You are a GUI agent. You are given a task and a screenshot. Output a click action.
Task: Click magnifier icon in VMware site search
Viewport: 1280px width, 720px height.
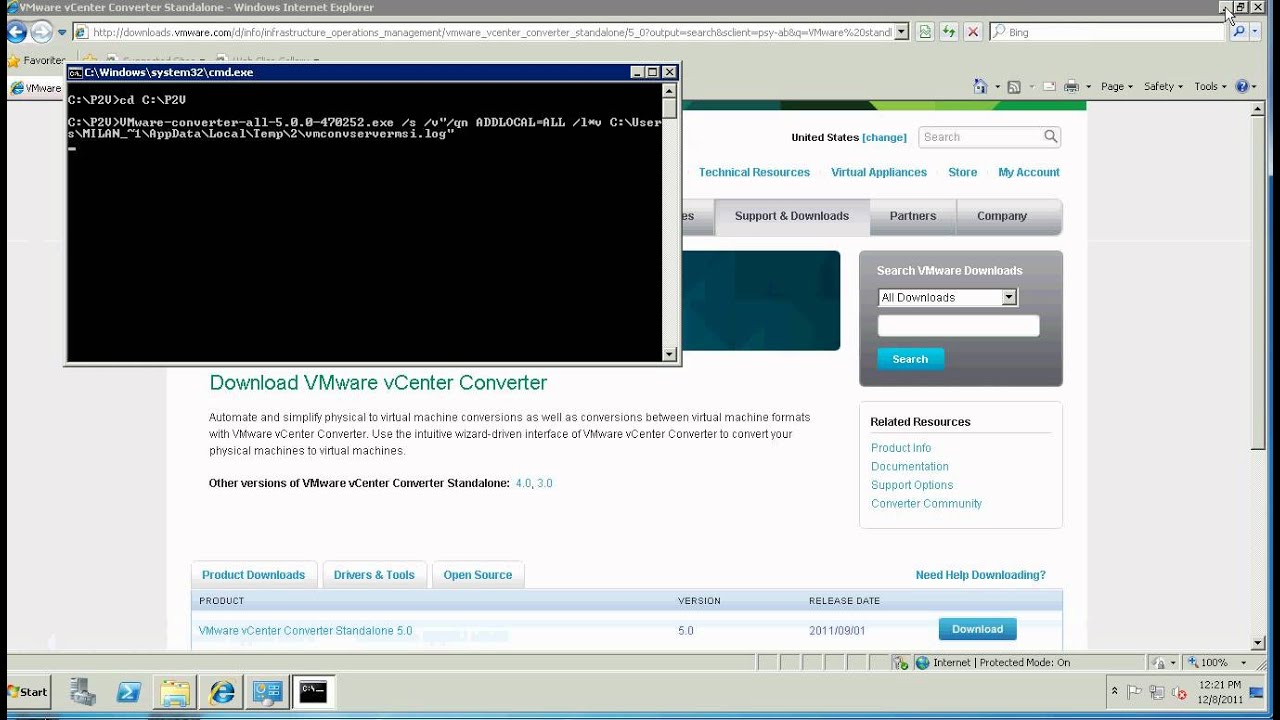click(x=1050, y=137)
